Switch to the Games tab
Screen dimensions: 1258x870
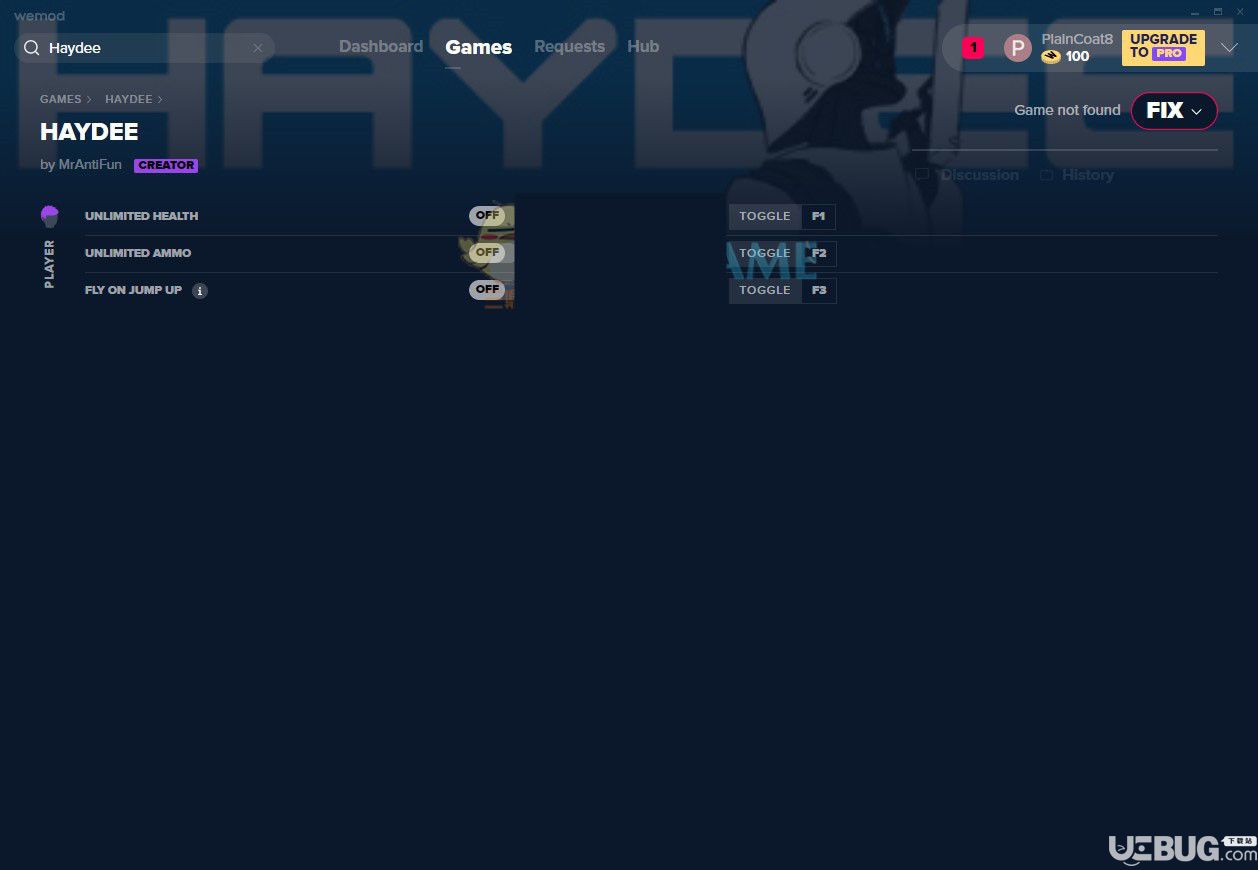click(479, 47)
